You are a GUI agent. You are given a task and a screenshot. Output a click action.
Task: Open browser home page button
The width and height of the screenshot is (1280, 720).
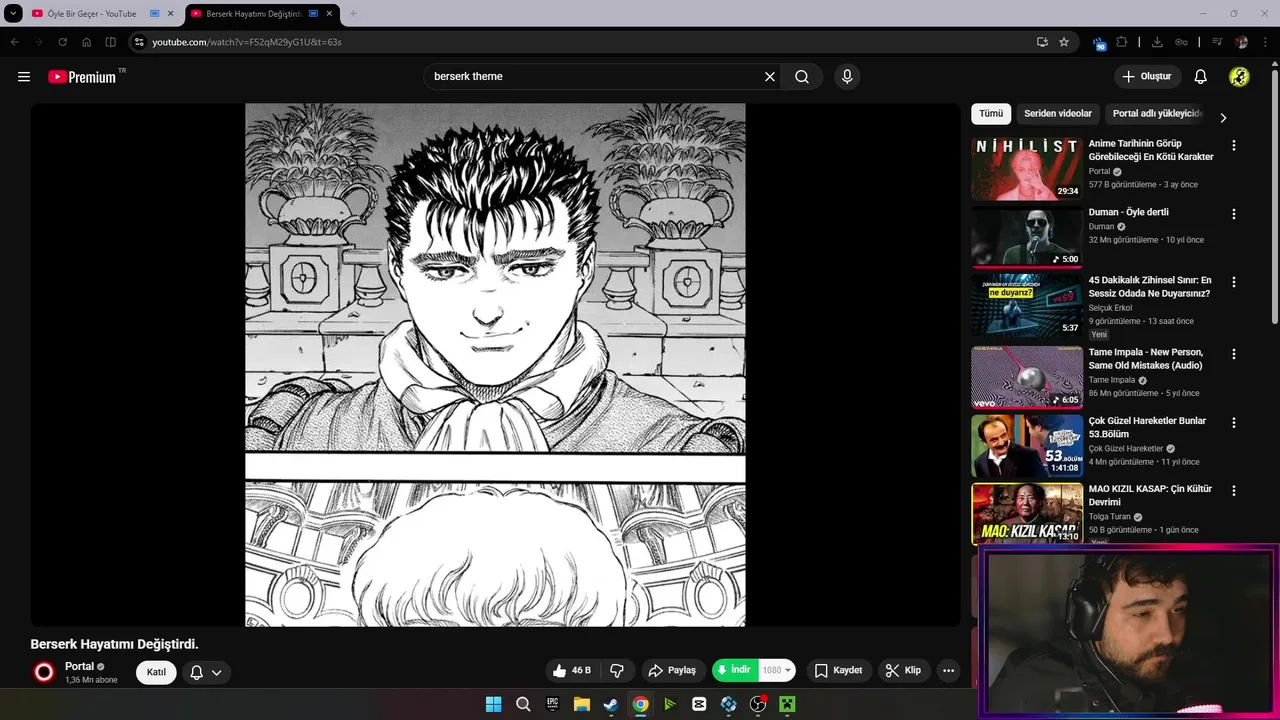point(86,42)
